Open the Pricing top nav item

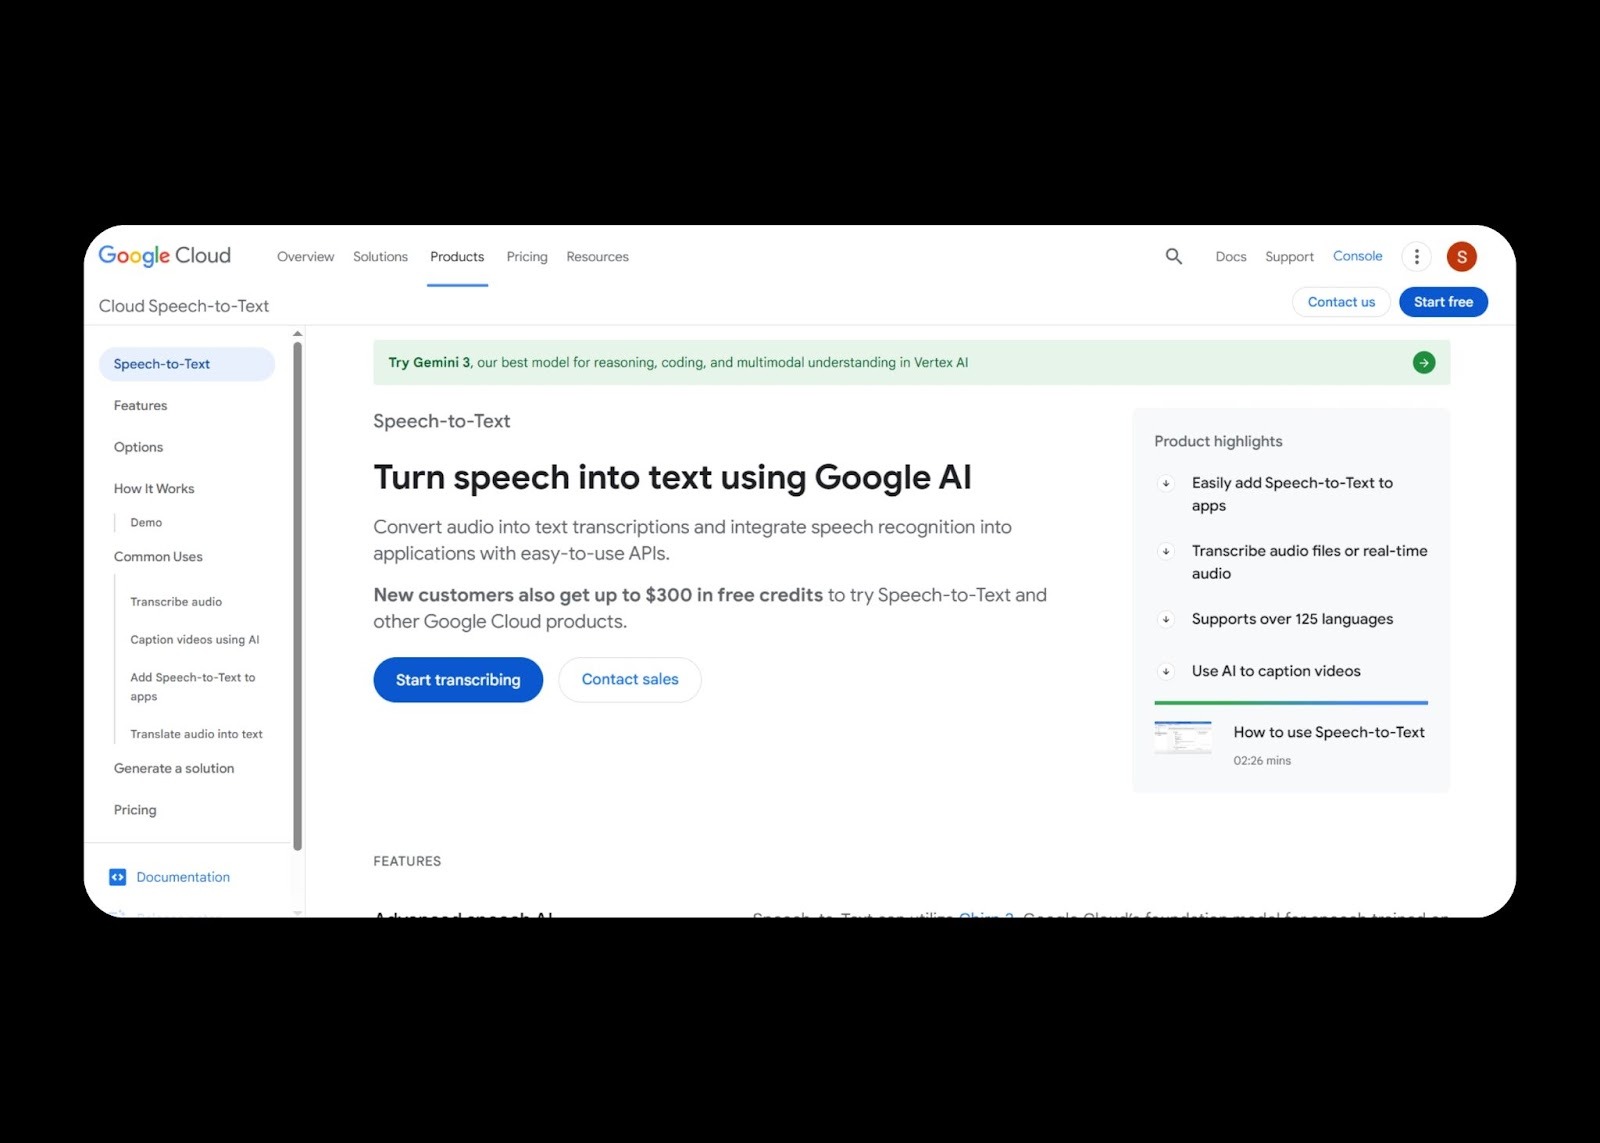coord(527,257)
